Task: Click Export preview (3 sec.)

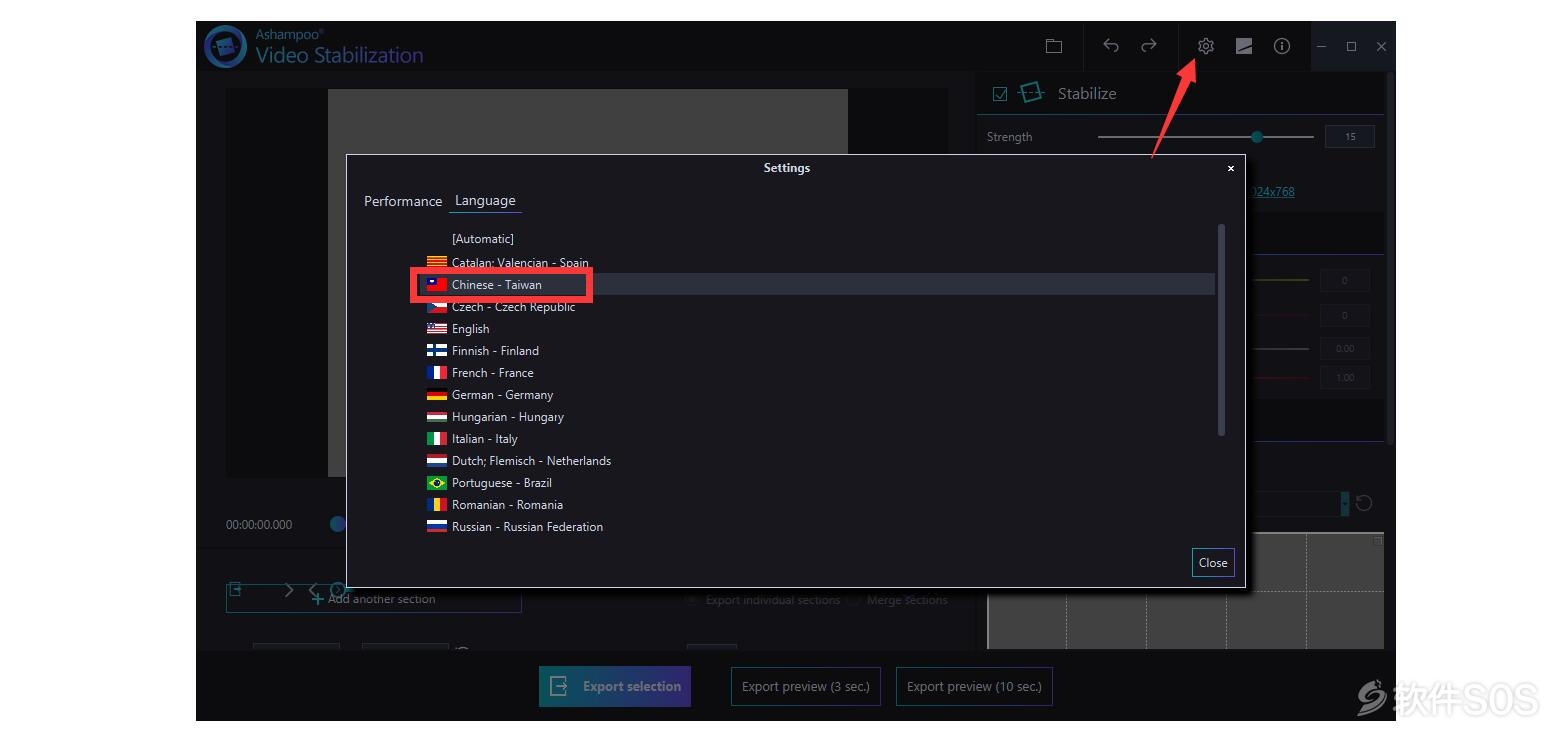Action: pyautogui.click(x=806, y=687)
